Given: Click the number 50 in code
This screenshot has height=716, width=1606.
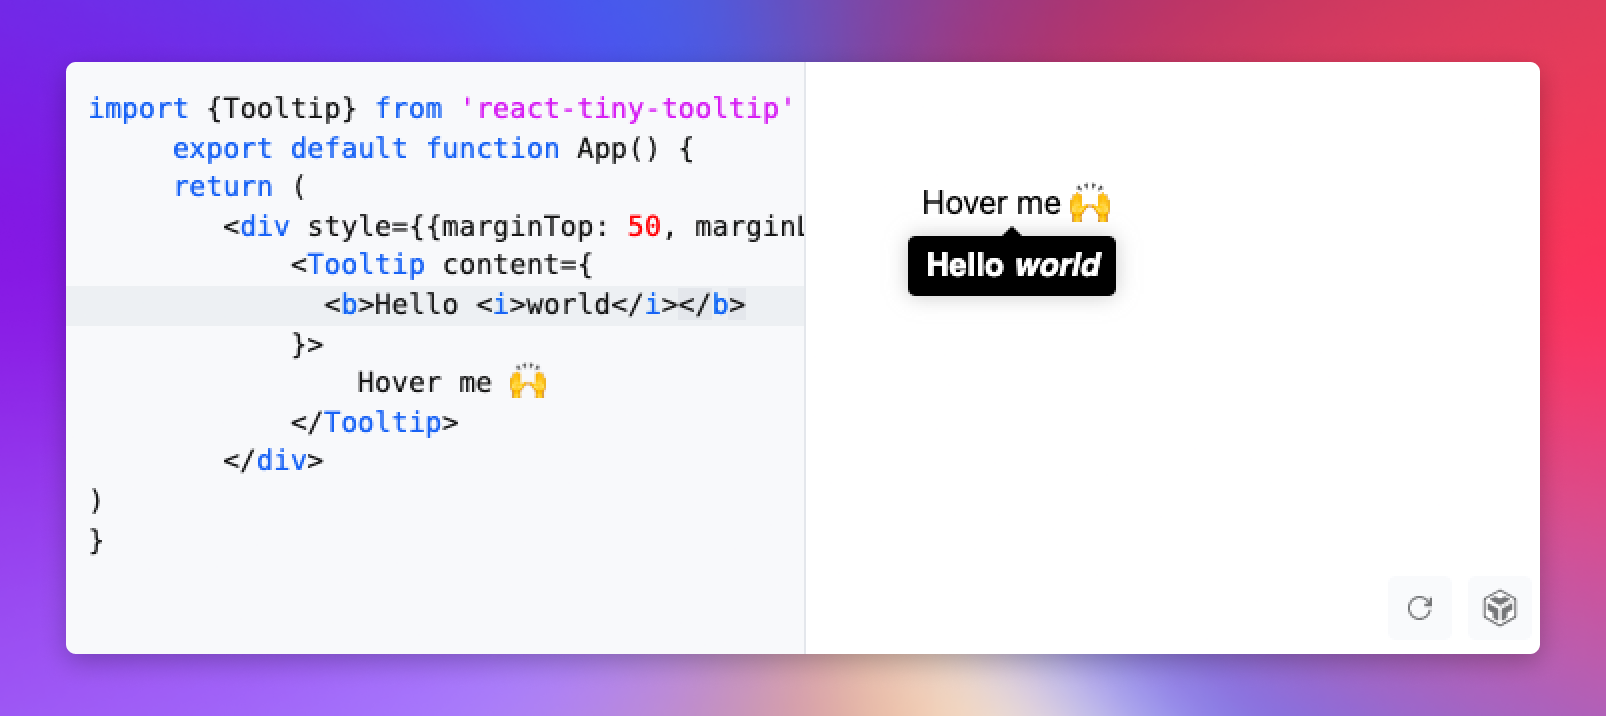Looking at the screenshot, I should tap(644, 226).
